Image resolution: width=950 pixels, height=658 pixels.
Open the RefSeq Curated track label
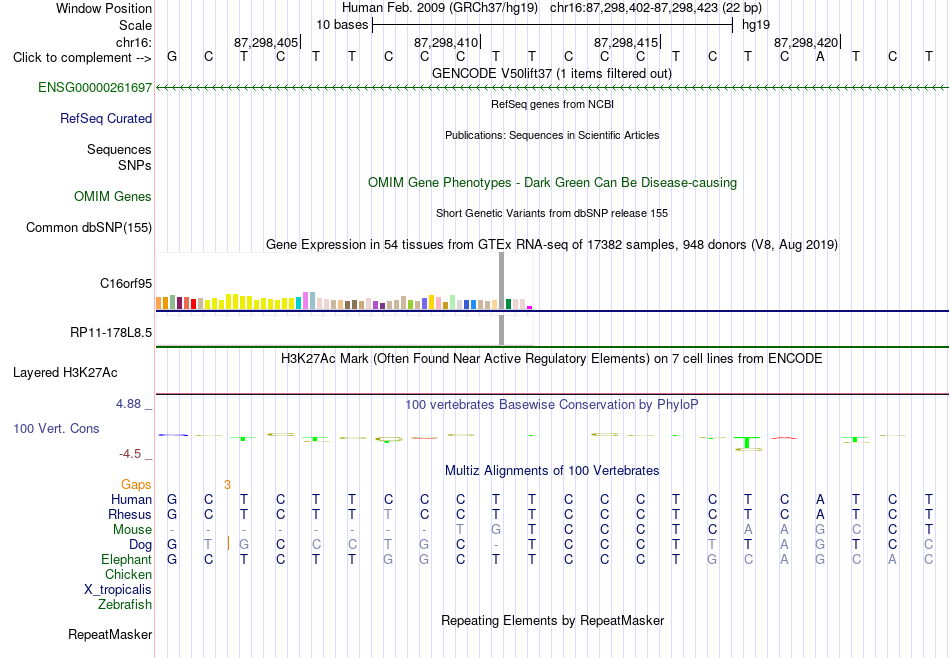click(x=106, y=119)
